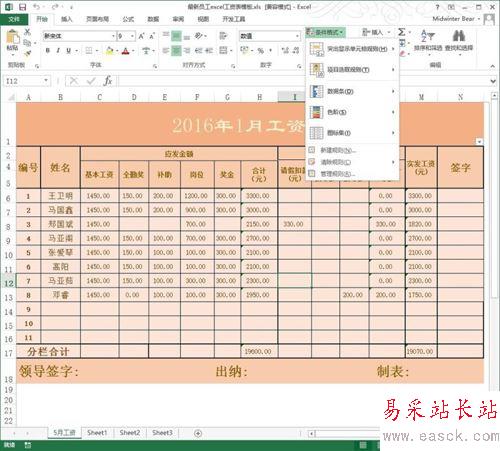Open the Developer tab
500x451 pixels.
[x=234, y=19]
